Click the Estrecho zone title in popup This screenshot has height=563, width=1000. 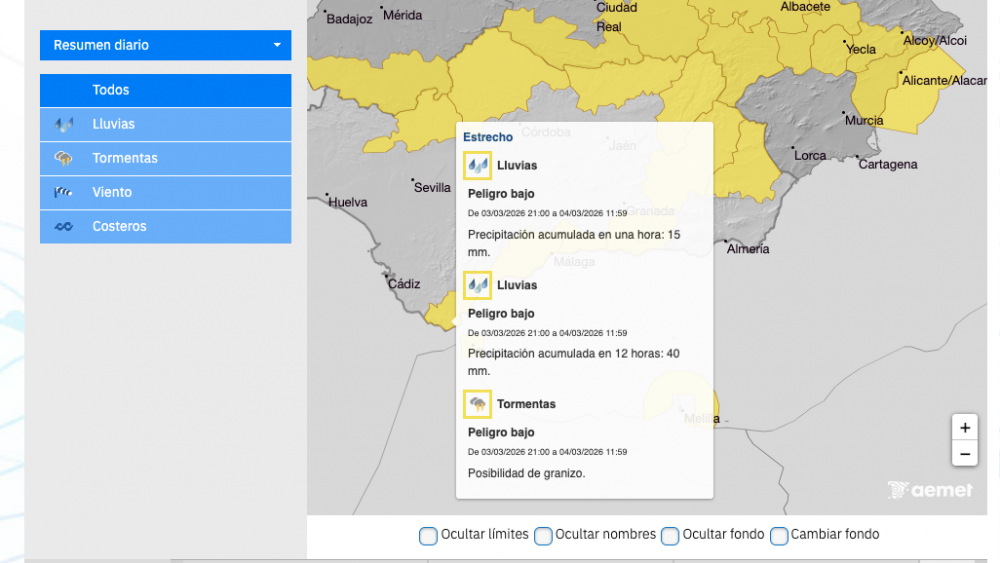tap(488, 137)
